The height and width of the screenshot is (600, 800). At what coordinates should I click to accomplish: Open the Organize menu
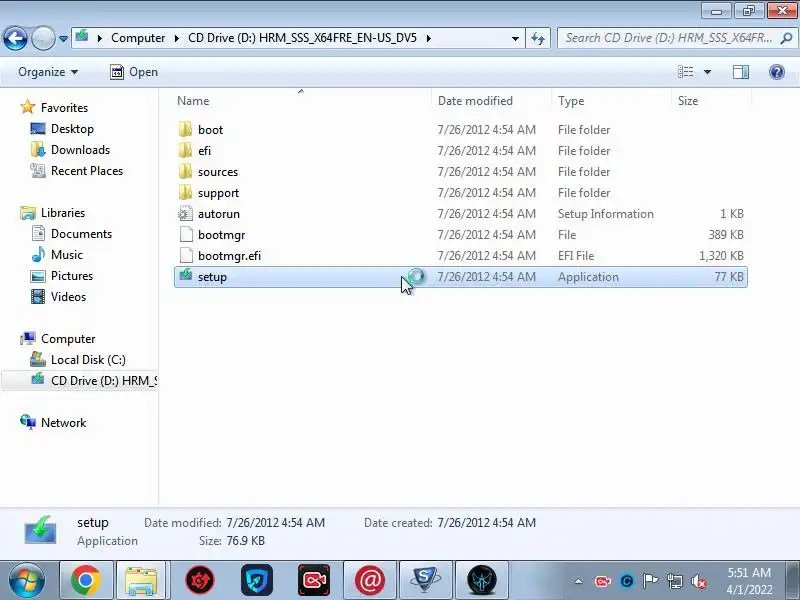point(47,72)
